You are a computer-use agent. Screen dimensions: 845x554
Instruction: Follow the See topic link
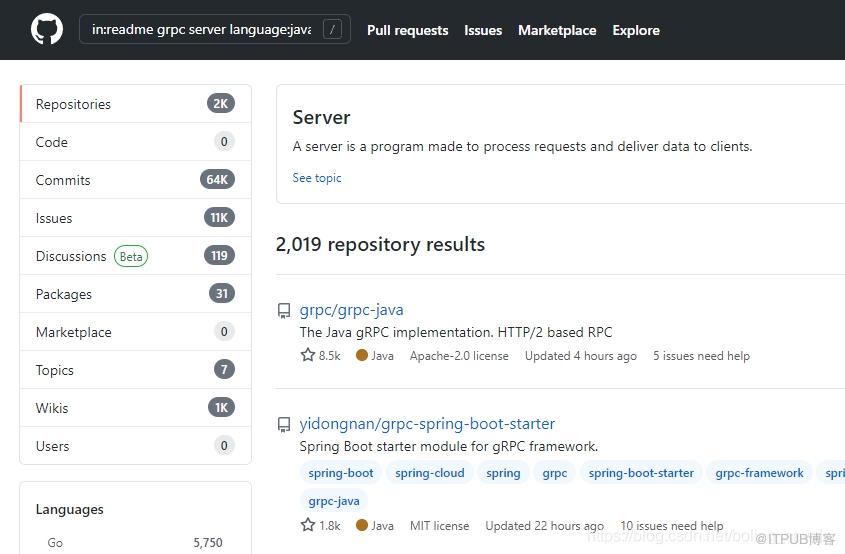(x=317, y=178)
